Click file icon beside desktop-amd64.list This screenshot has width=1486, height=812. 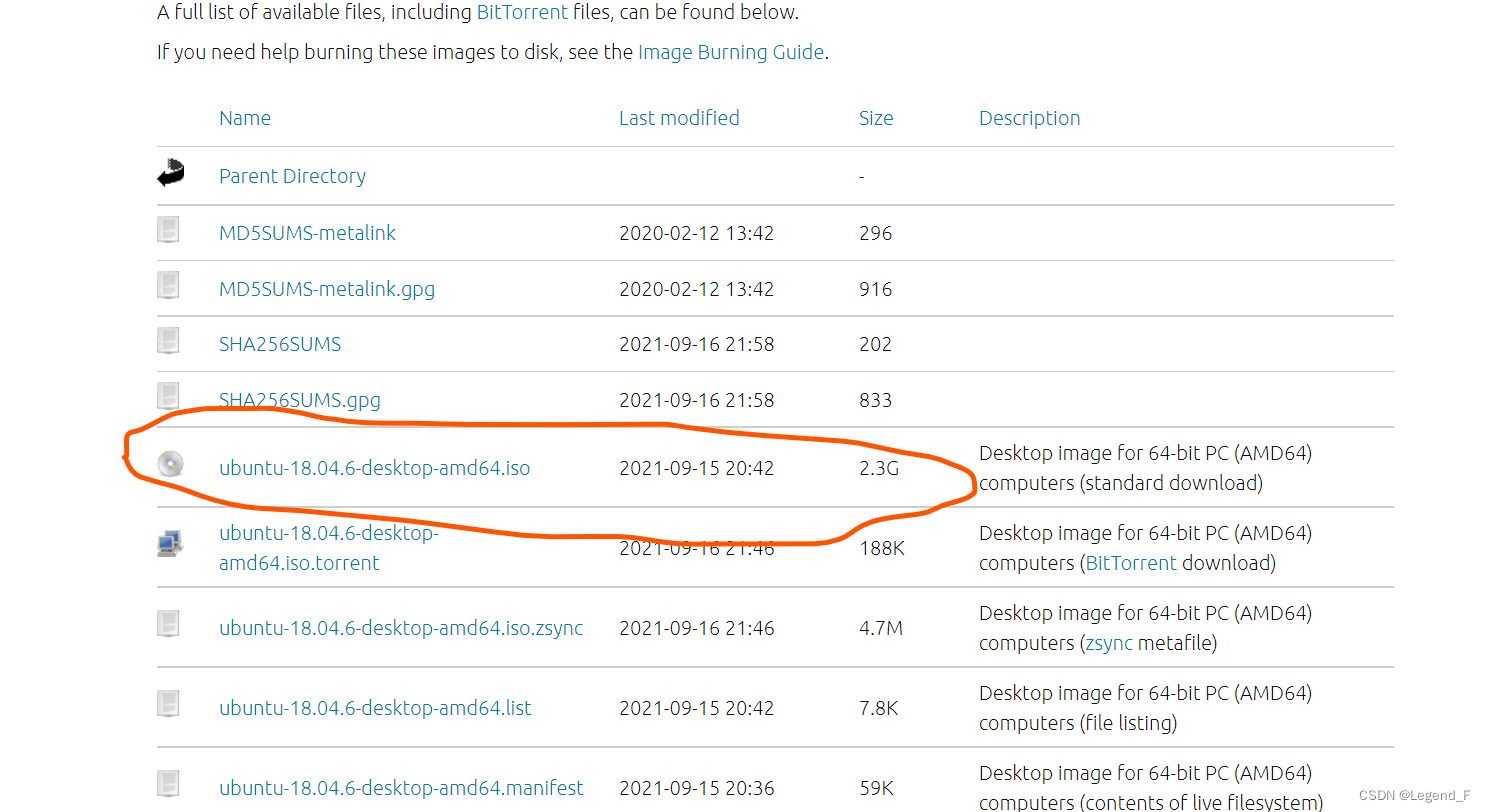coord(168,704)
